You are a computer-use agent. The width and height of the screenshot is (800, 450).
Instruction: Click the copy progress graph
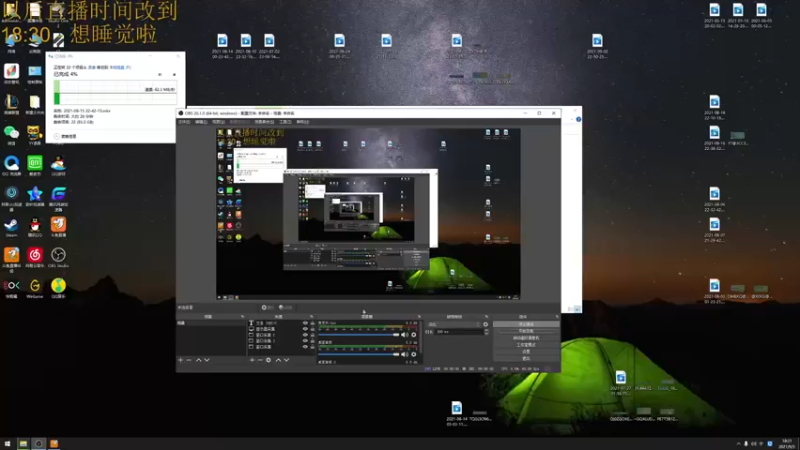click(x=115, y=92)
